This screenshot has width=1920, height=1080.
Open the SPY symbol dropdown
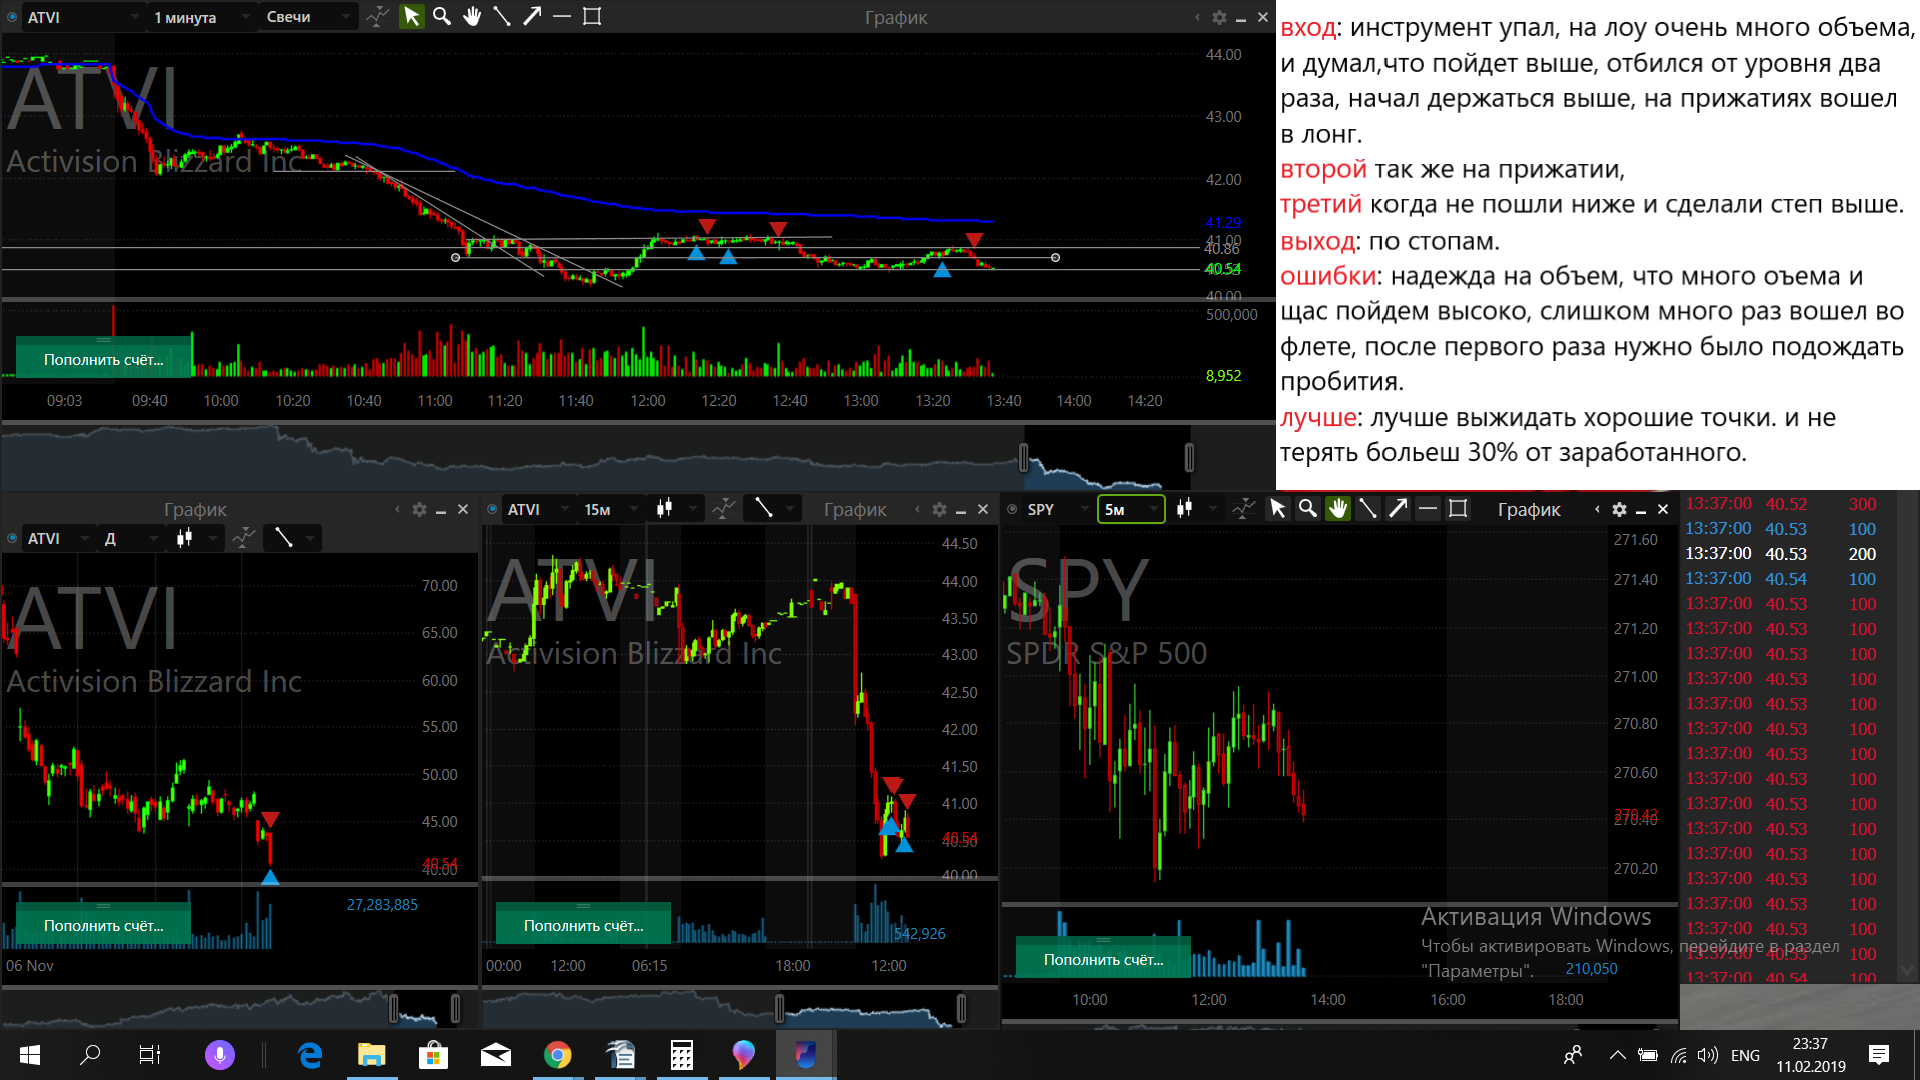pos(1058,509)
